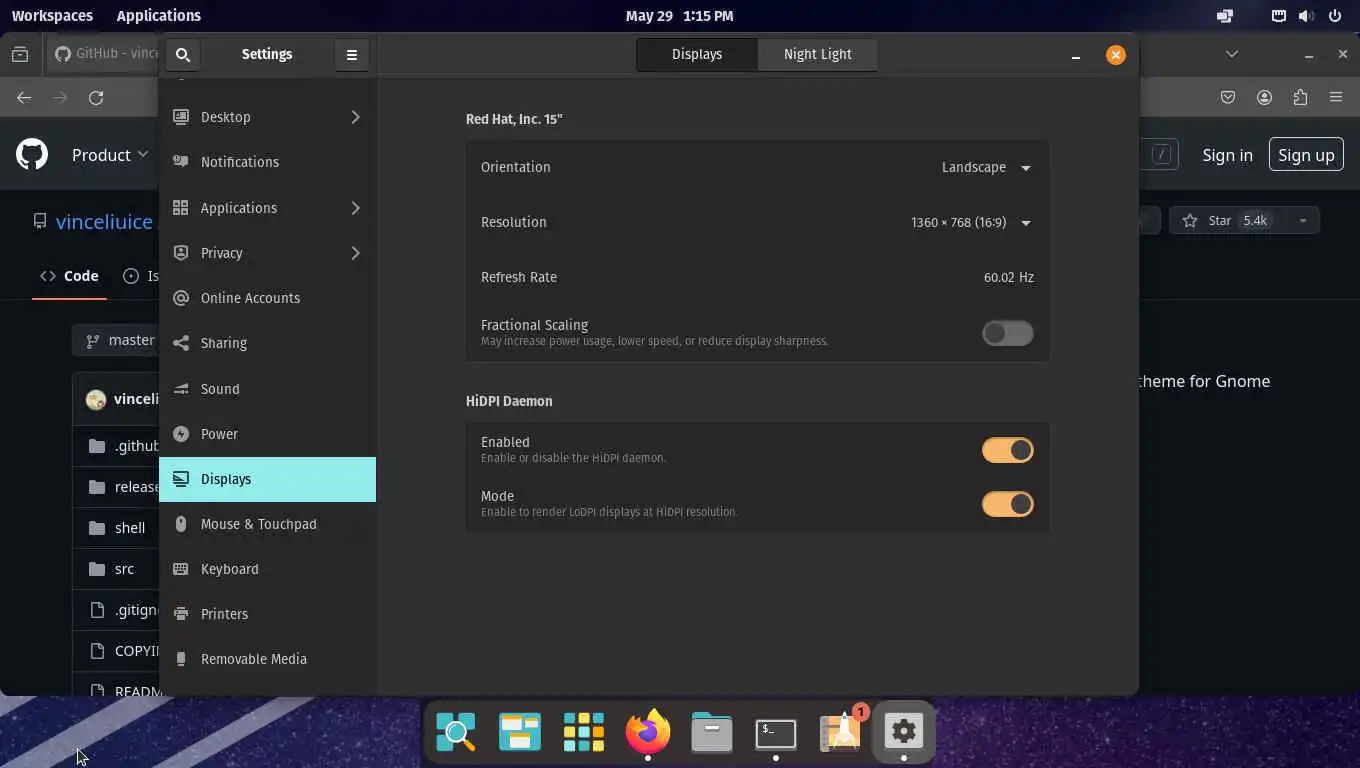Select the GitHub Code tab
This screenshot has width=1360, height=768.
[x=69, y=276]
